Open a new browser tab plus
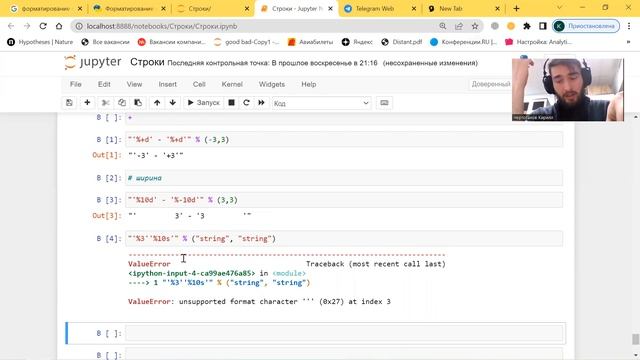 pyautogui.click(x=516, y=9)
